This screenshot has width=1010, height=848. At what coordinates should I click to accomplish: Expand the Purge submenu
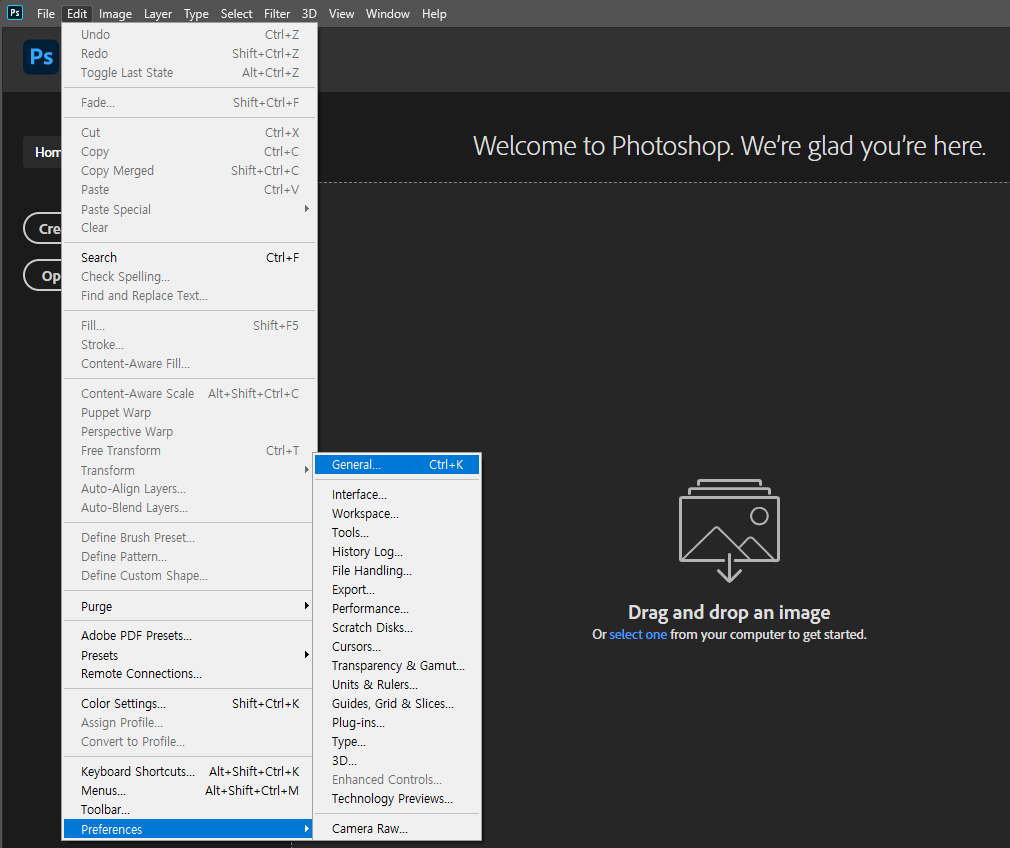click(189, 606)
